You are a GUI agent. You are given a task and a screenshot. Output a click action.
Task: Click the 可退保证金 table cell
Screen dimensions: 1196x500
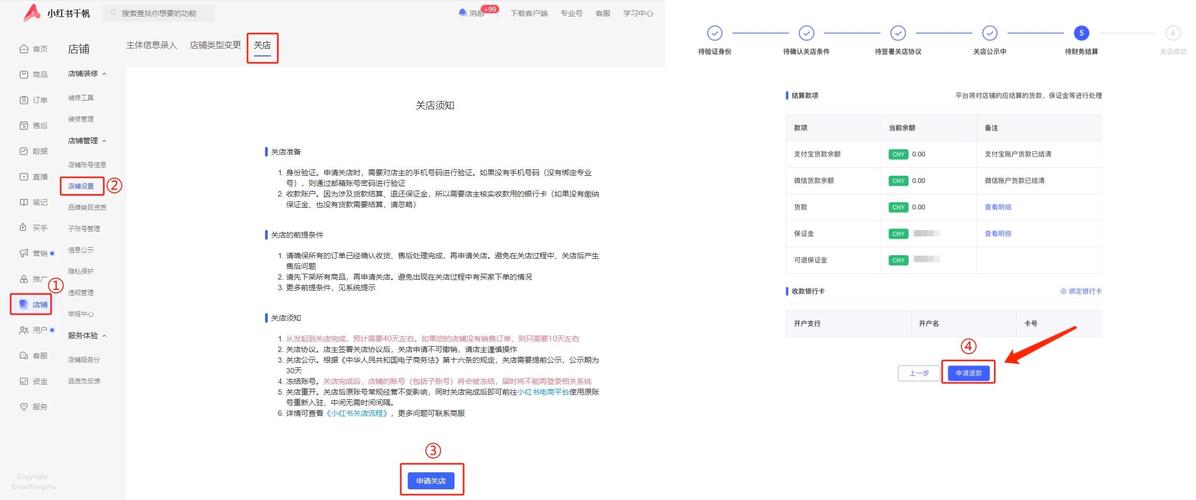[x=833, y=260]
